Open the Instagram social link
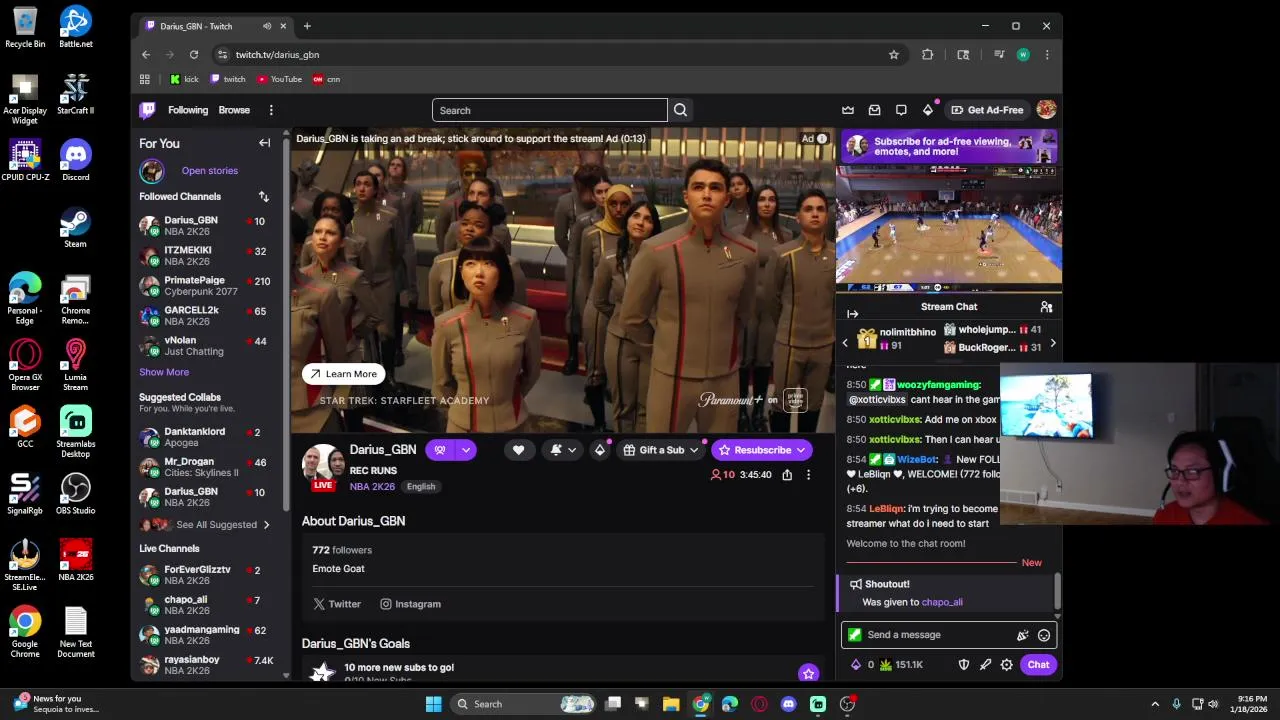 point(410,604)
